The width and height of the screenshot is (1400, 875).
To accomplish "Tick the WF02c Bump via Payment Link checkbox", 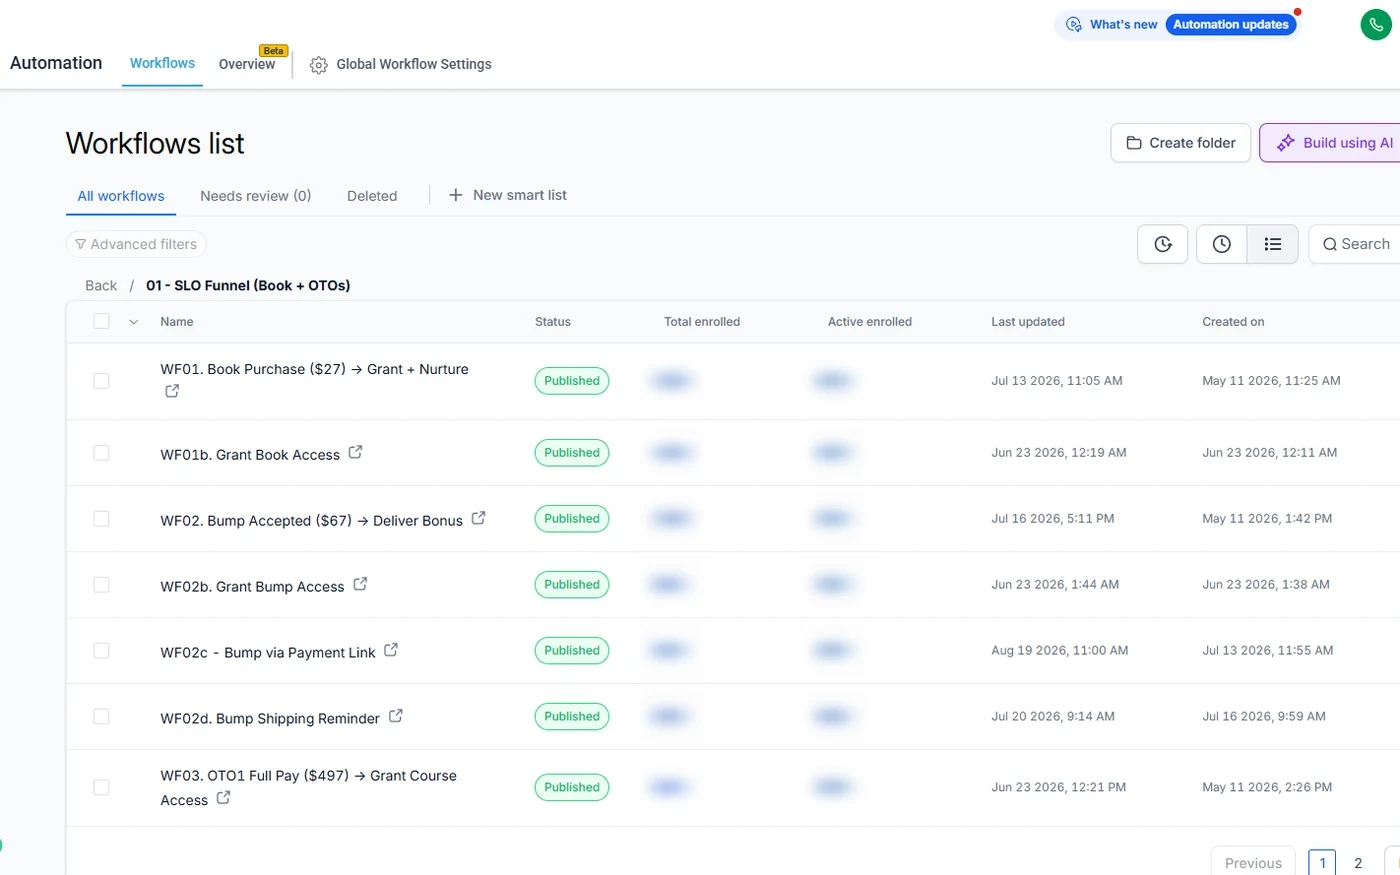I will pos(101,651).
